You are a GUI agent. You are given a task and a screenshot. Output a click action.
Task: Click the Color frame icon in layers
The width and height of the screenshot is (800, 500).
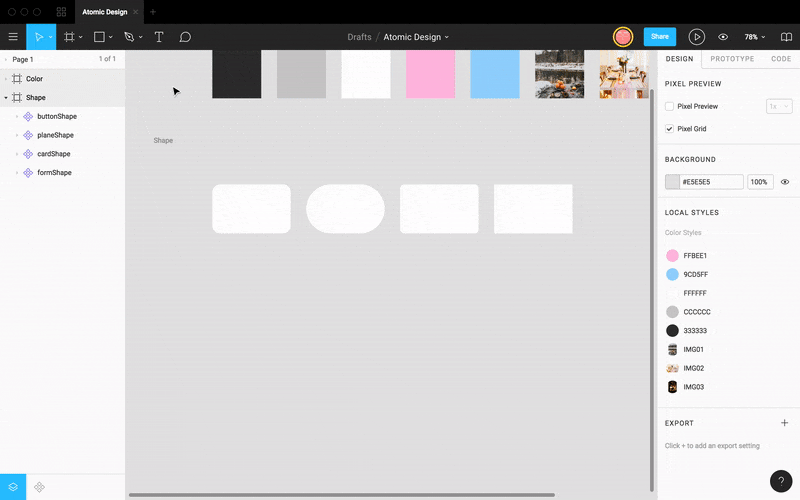(x=17, y=79)
